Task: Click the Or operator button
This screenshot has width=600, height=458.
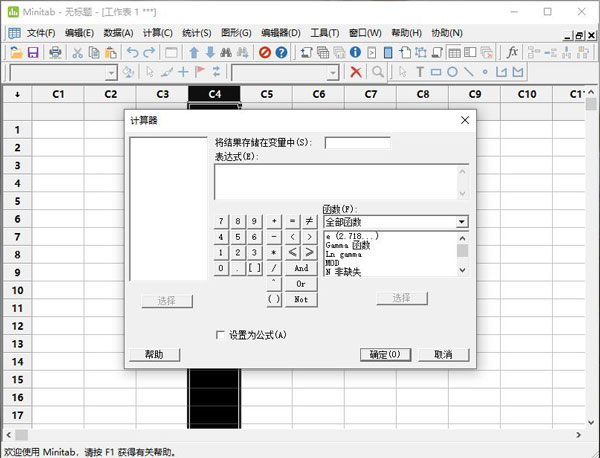Action: tap(301, 284)
